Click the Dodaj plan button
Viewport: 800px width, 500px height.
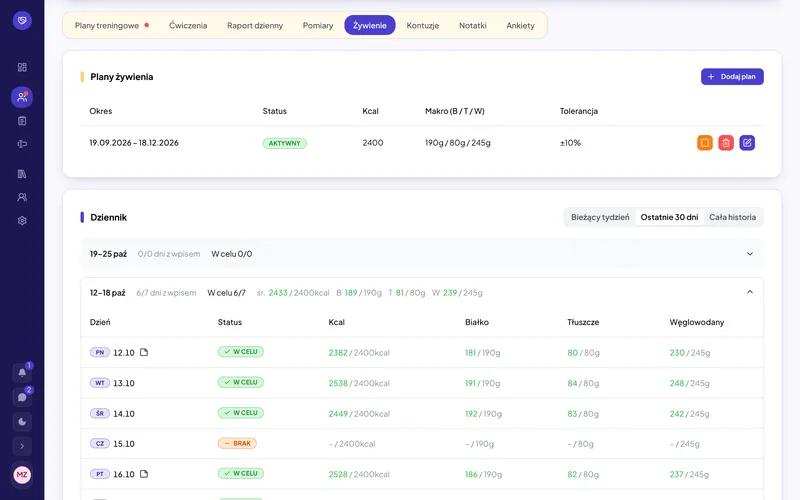[x=732, y=77]
